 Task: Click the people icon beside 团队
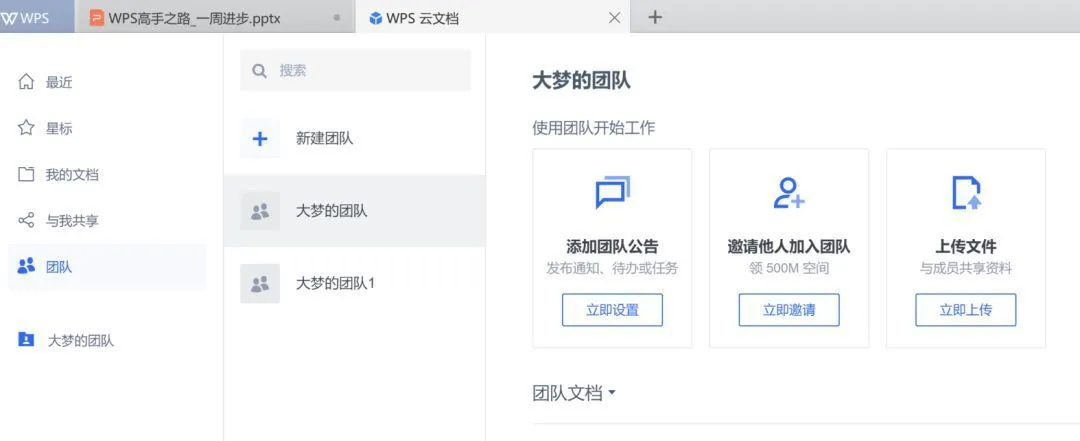[26, 266]
